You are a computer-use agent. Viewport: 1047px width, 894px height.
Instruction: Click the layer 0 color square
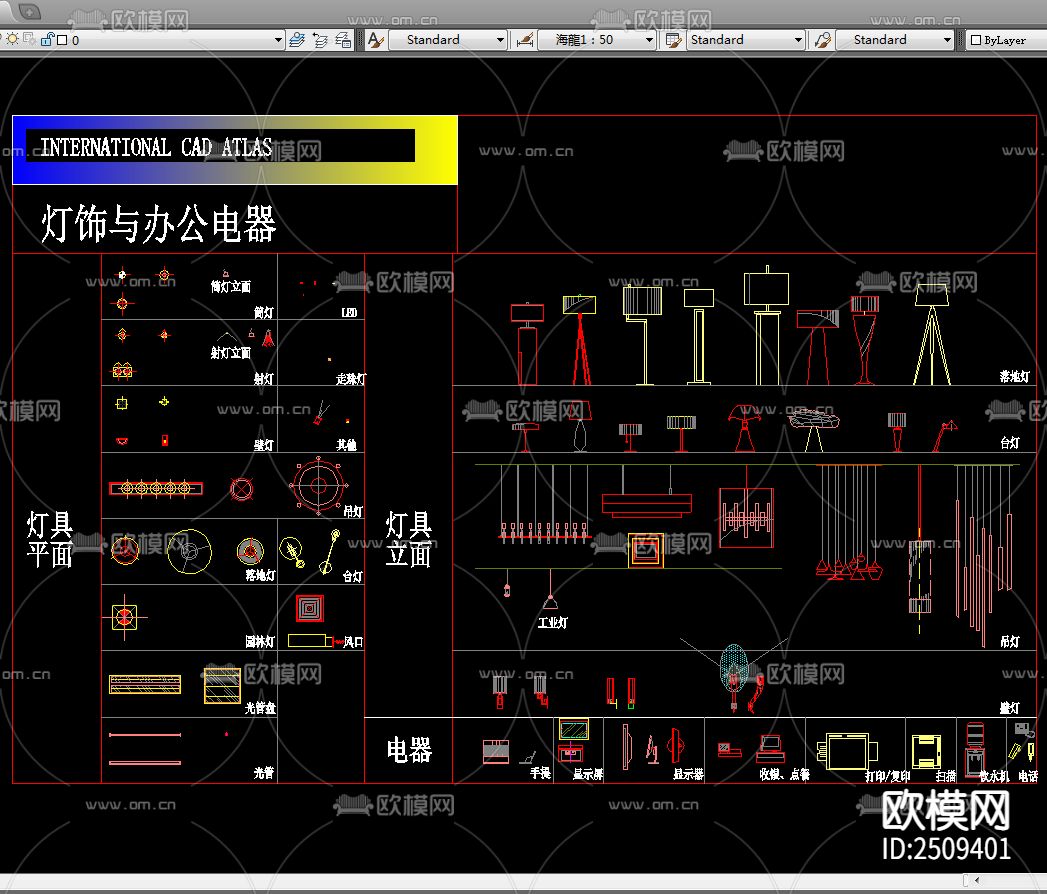pyautogui.click(x=62, y=40)
